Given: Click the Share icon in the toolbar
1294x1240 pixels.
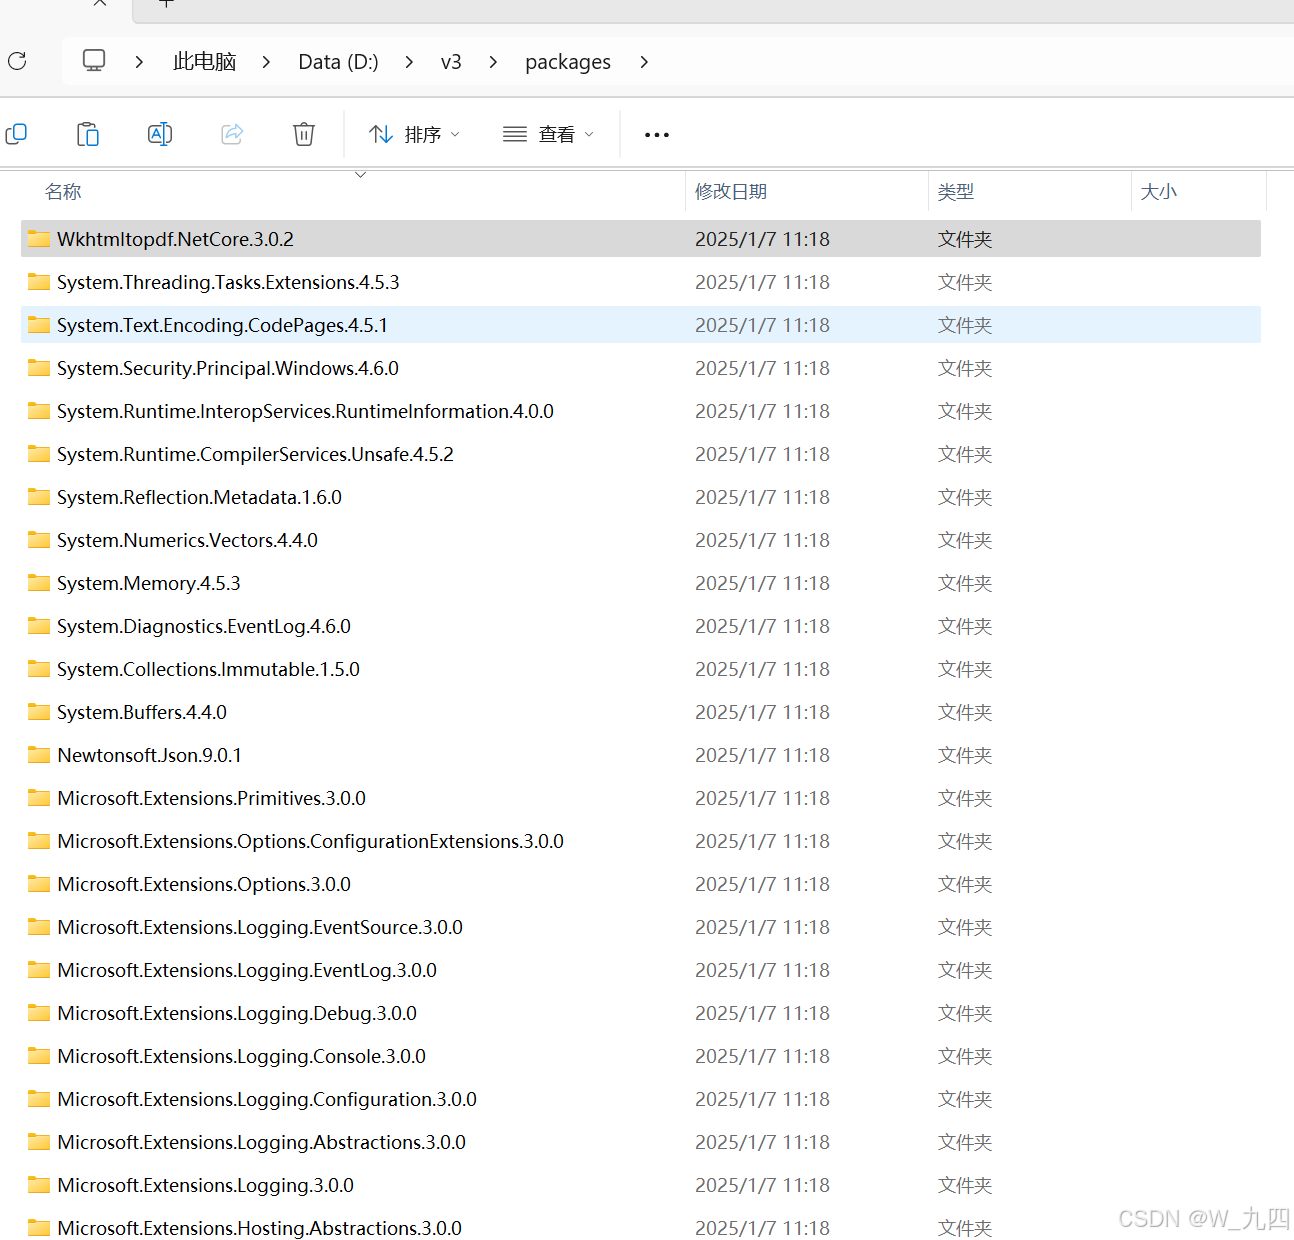Looking at the screenshot, I should click(232, 134).
